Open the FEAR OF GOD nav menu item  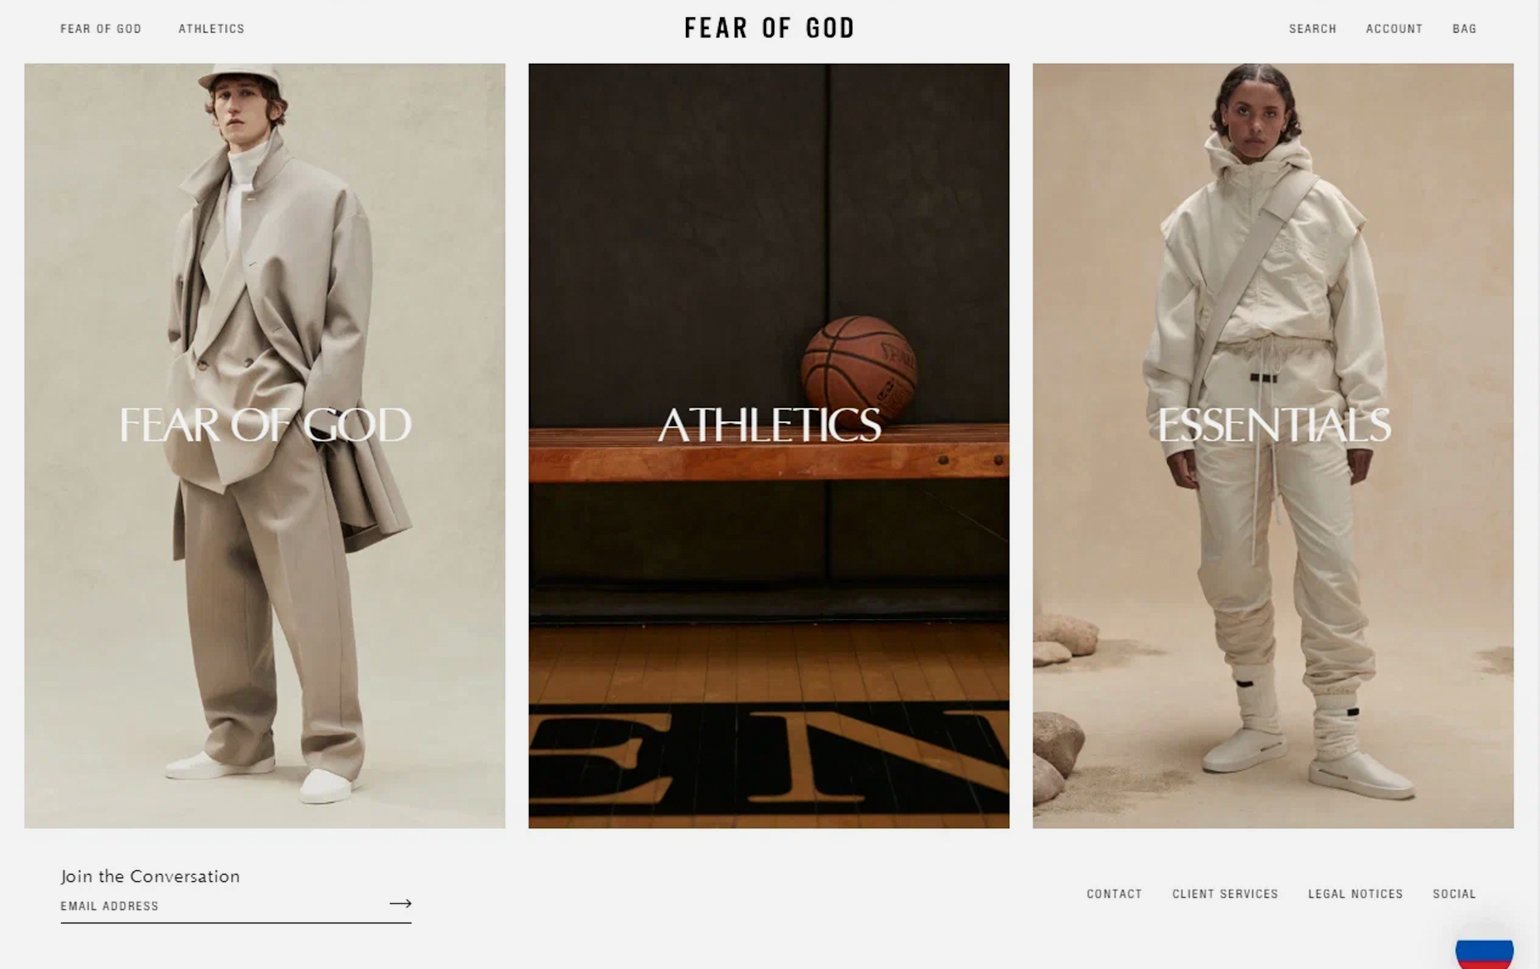[x=101, y=29]
